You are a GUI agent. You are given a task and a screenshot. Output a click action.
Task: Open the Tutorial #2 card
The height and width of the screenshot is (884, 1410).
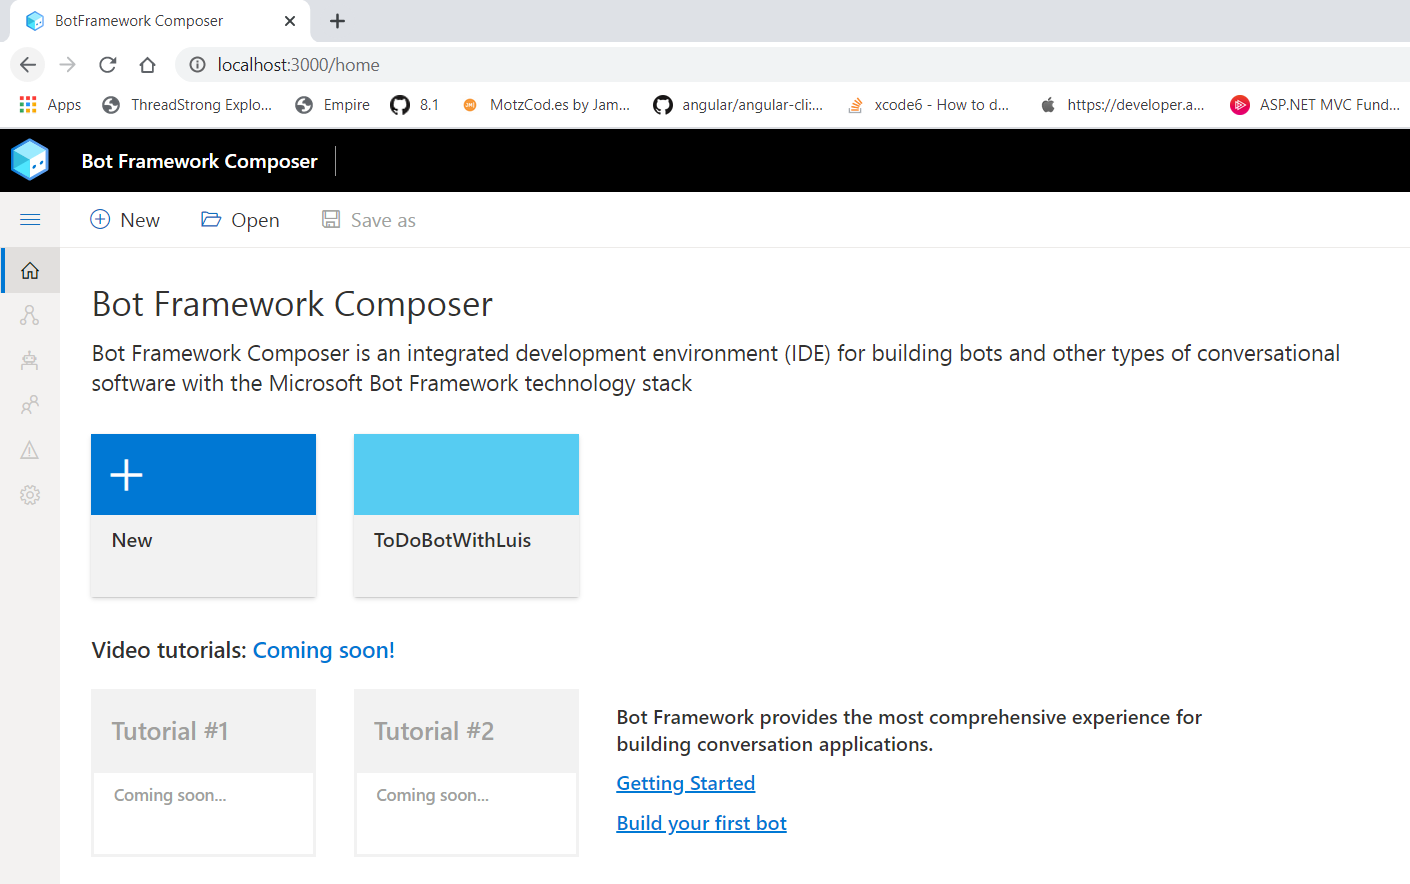pos(466,772)
